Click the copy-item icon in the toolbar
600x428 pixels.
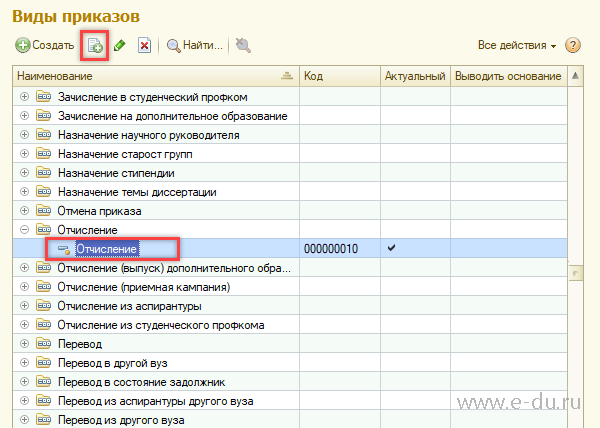click(95, 46)
